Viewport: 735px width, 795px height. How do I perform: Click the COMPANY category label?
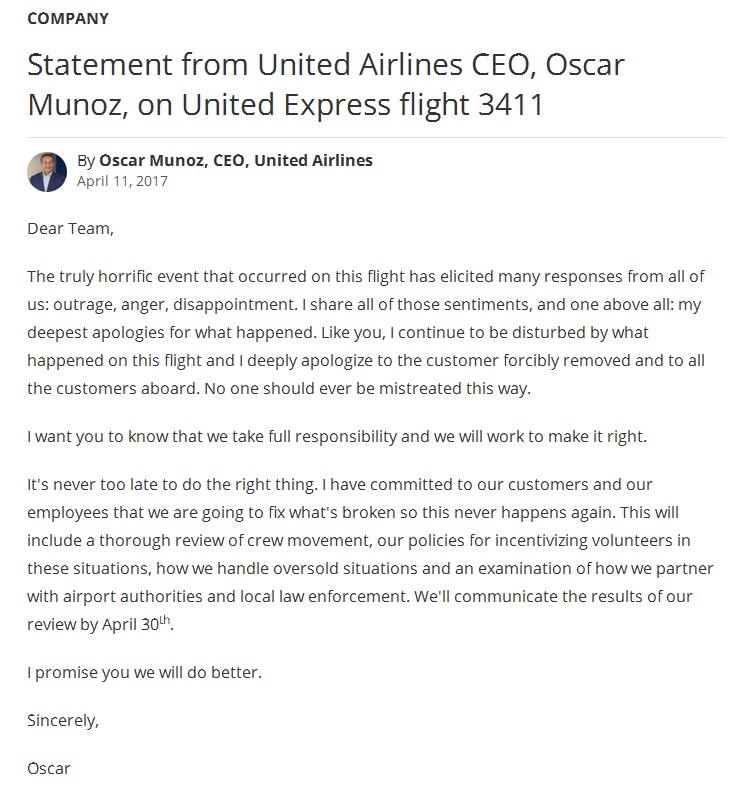point(68,19)
